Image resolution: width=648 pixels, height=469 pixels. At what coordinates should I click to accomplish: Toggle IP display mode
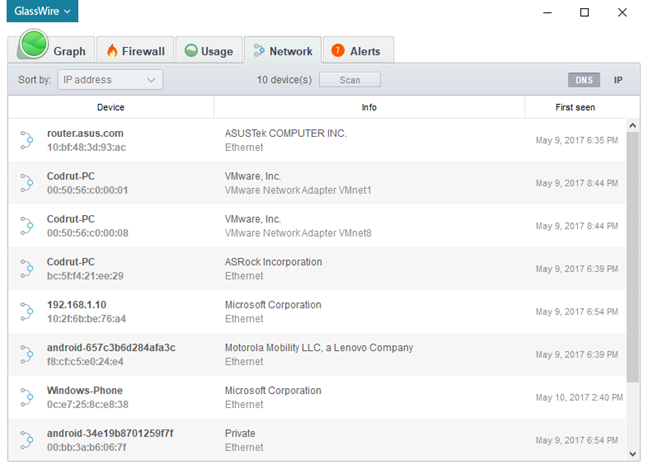click(618, 80)
